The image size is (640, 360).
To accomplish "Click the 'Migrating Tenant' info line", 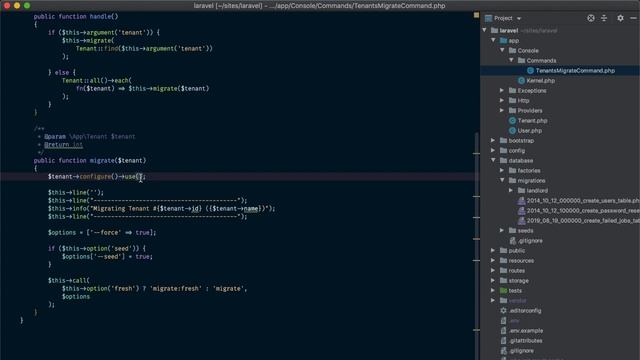I will point(162,209).
